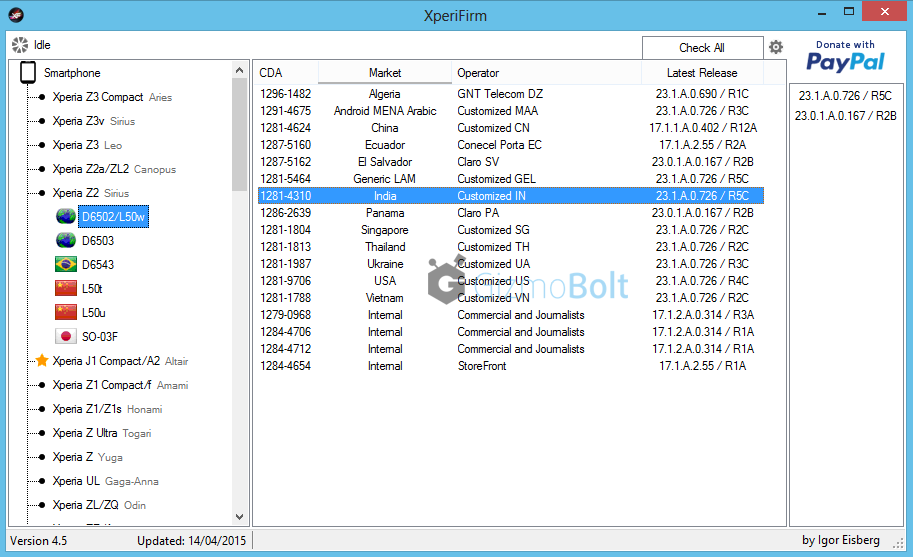Viewport: 913px width, 557px height.
Task: Expand Xperia ZL/ZQ Odin node
Action: (99, 505)
